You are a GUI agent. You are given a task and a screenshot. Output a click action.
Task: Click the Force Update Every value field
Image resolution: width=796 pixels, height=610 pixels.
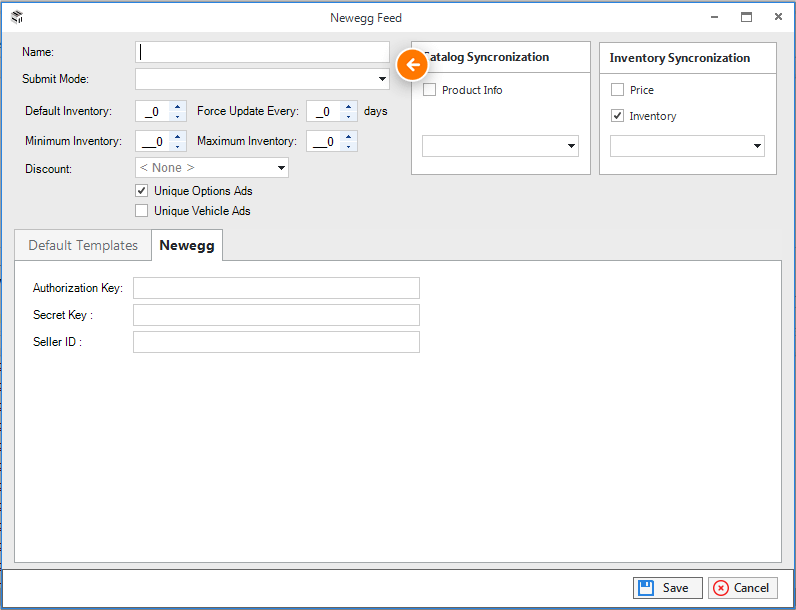click(x=324, y=111)
